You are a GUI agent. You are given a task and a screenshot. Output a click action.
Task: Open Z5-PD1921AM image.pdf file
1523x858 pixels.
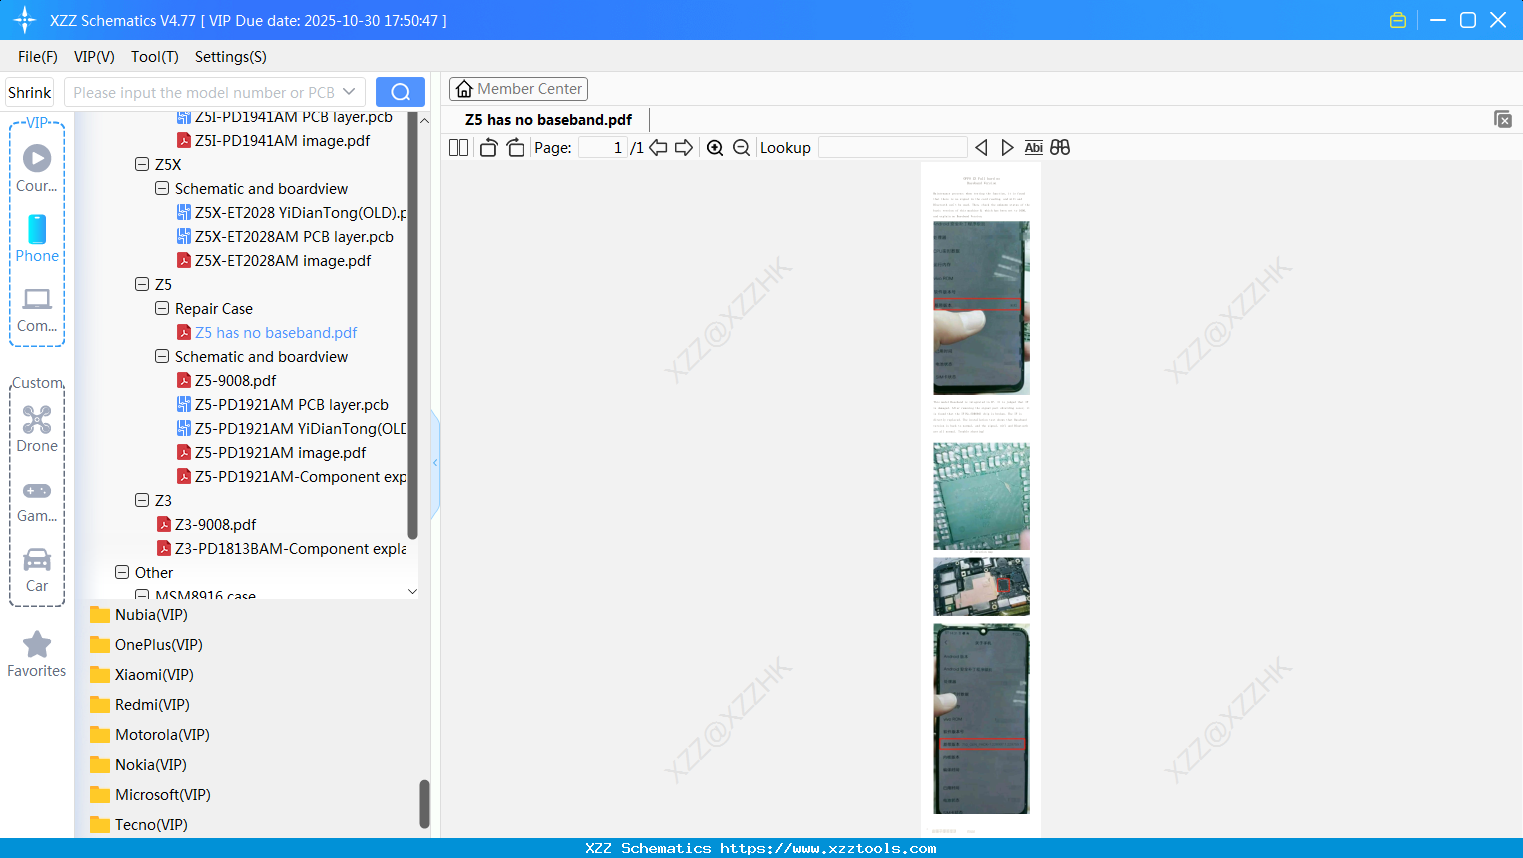pyautogui.click(x=280, y=453)
